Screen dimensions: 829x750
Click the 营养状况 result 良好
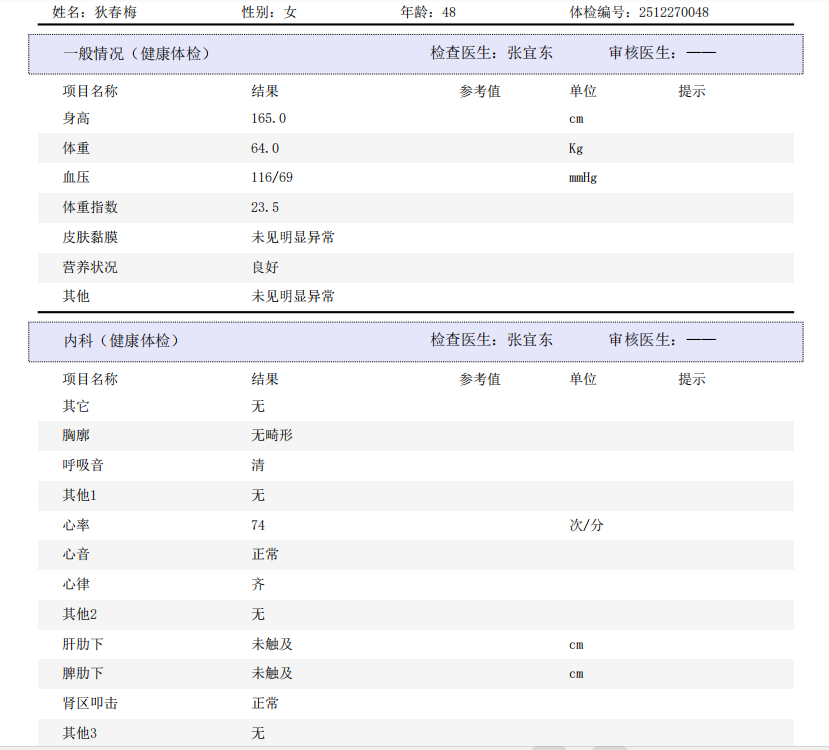pyautogui.click(x=265, y=268)
